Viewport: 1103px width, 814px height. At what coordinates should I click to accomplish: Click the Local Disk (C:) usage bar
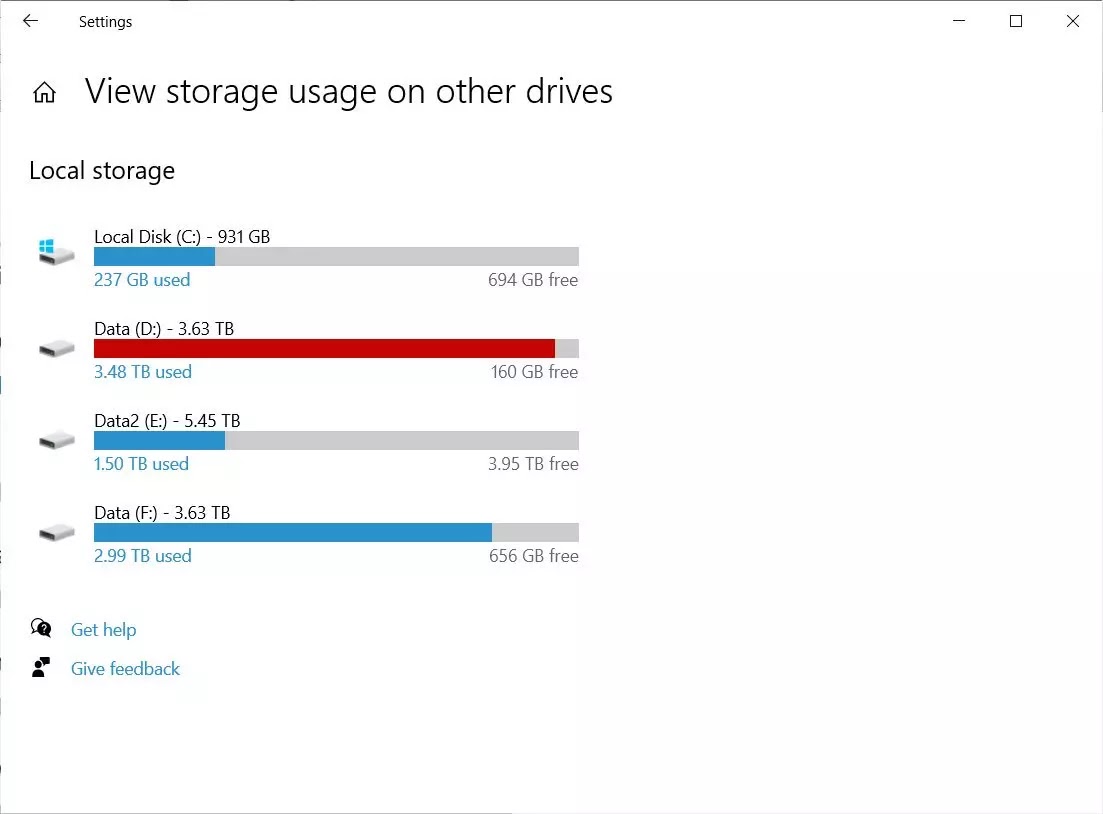[x=336, y=256]
